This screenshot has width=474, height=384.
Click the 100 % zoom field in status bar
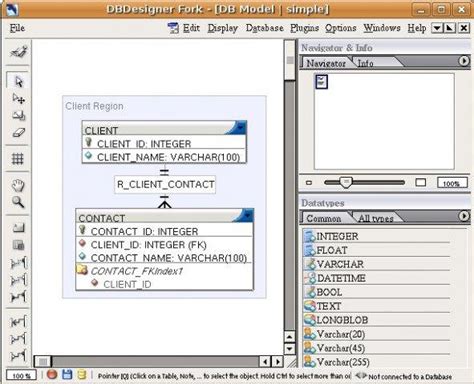click(x=21, y=376)
